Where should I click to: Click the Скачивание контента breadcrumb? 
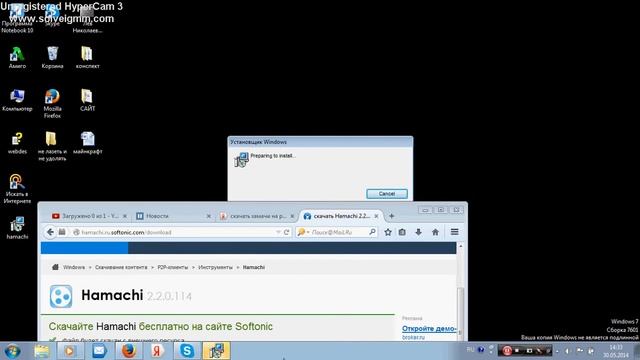click(121, 267)
